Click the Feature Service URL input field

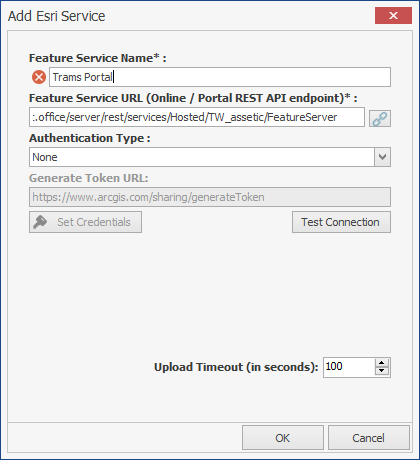[x=197, y=117]
